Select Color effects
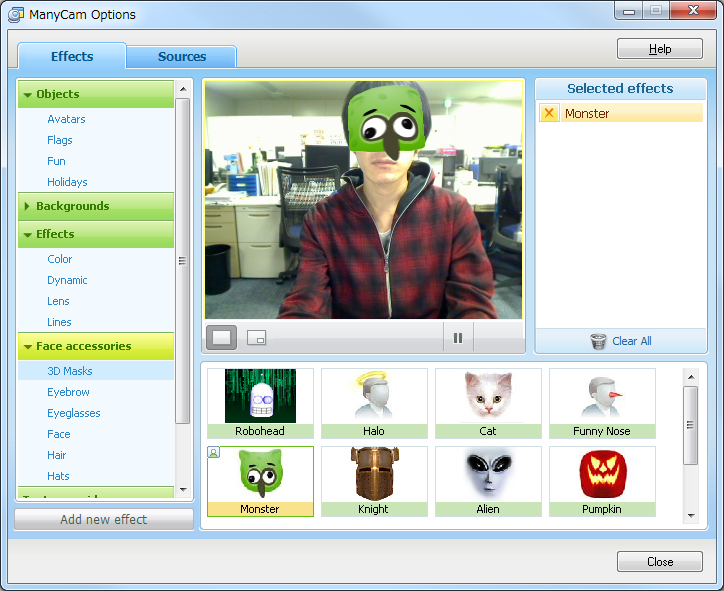The image size is (724, 591). point(60,259)
